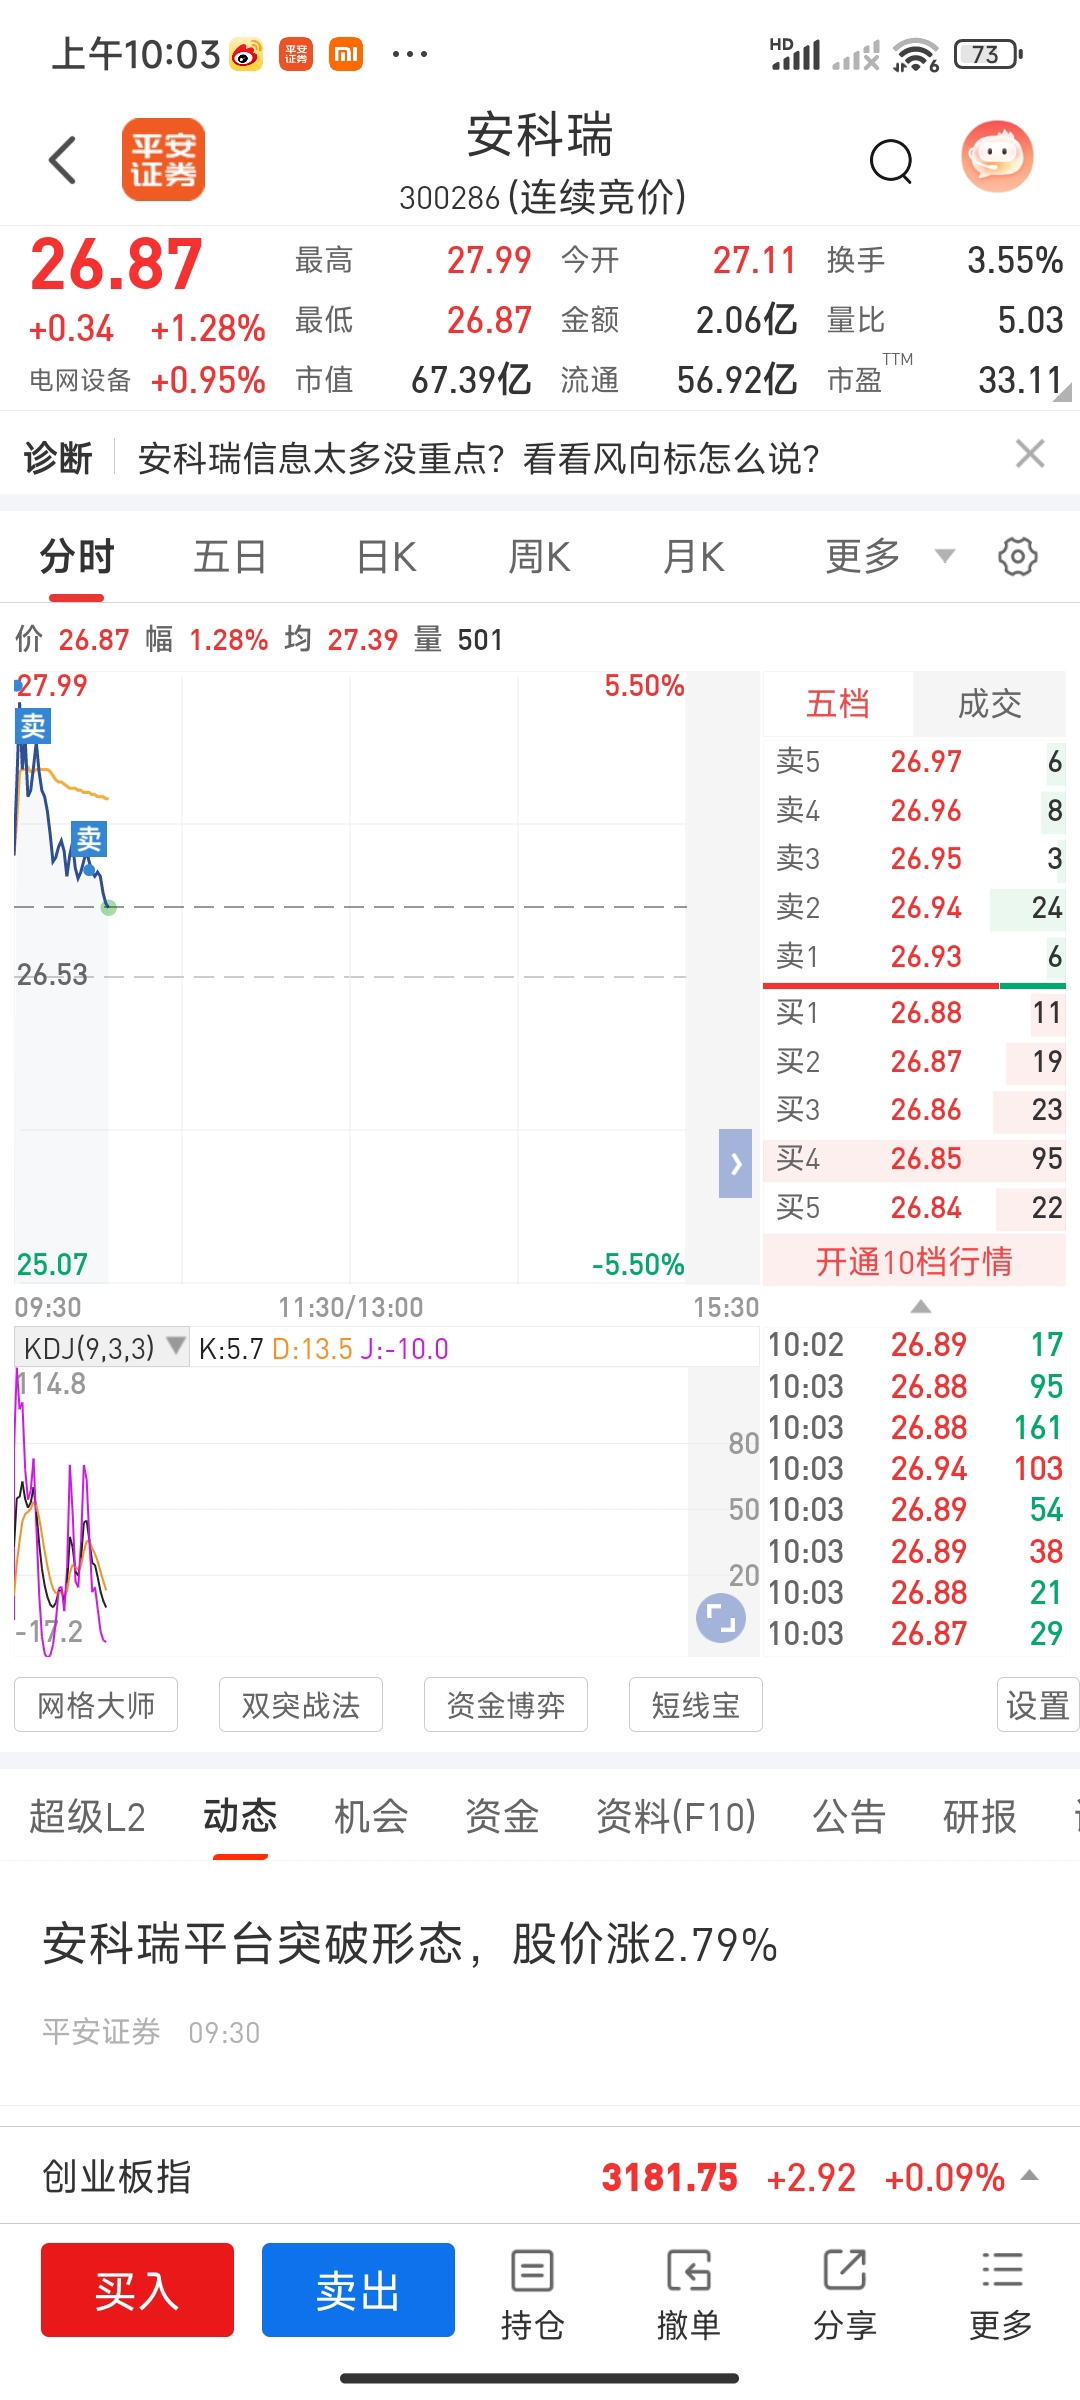Tap the lower 卖 marker on chart

pyautogui.click(x=89, y=839)
